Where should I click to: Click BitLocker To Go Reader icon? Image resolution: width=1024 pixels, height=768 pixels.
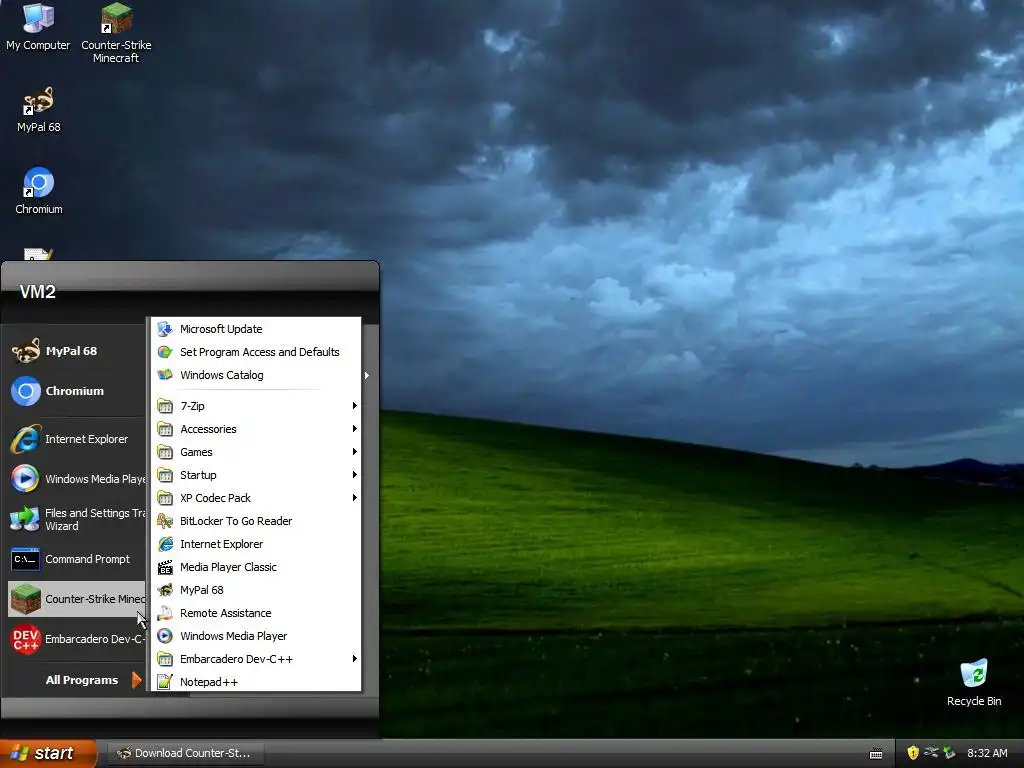click(x=165, y=521)
